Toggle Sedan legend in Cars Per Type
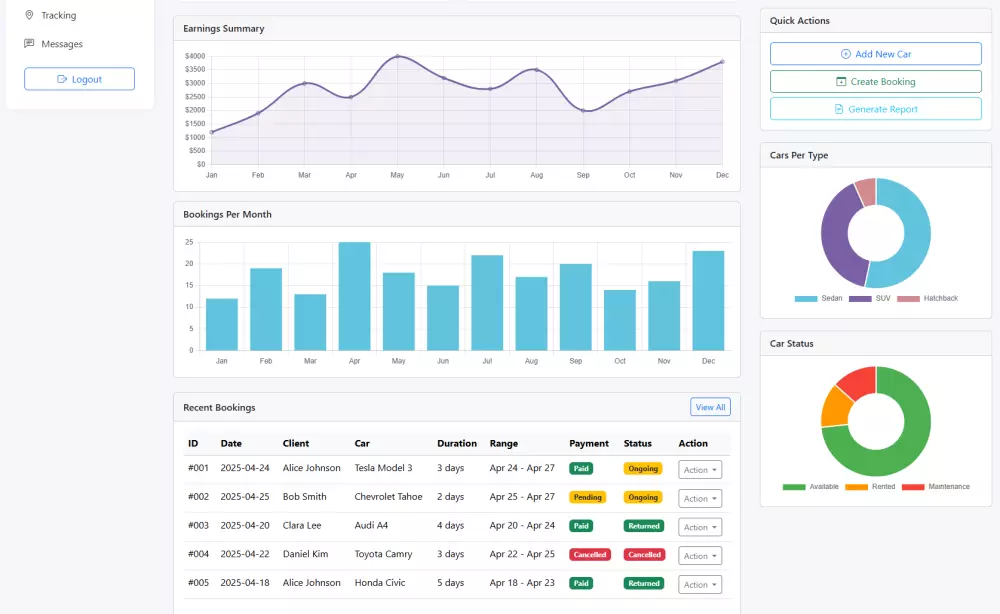1000x614 pixels. pyautogui.click(x=818, y=298)
